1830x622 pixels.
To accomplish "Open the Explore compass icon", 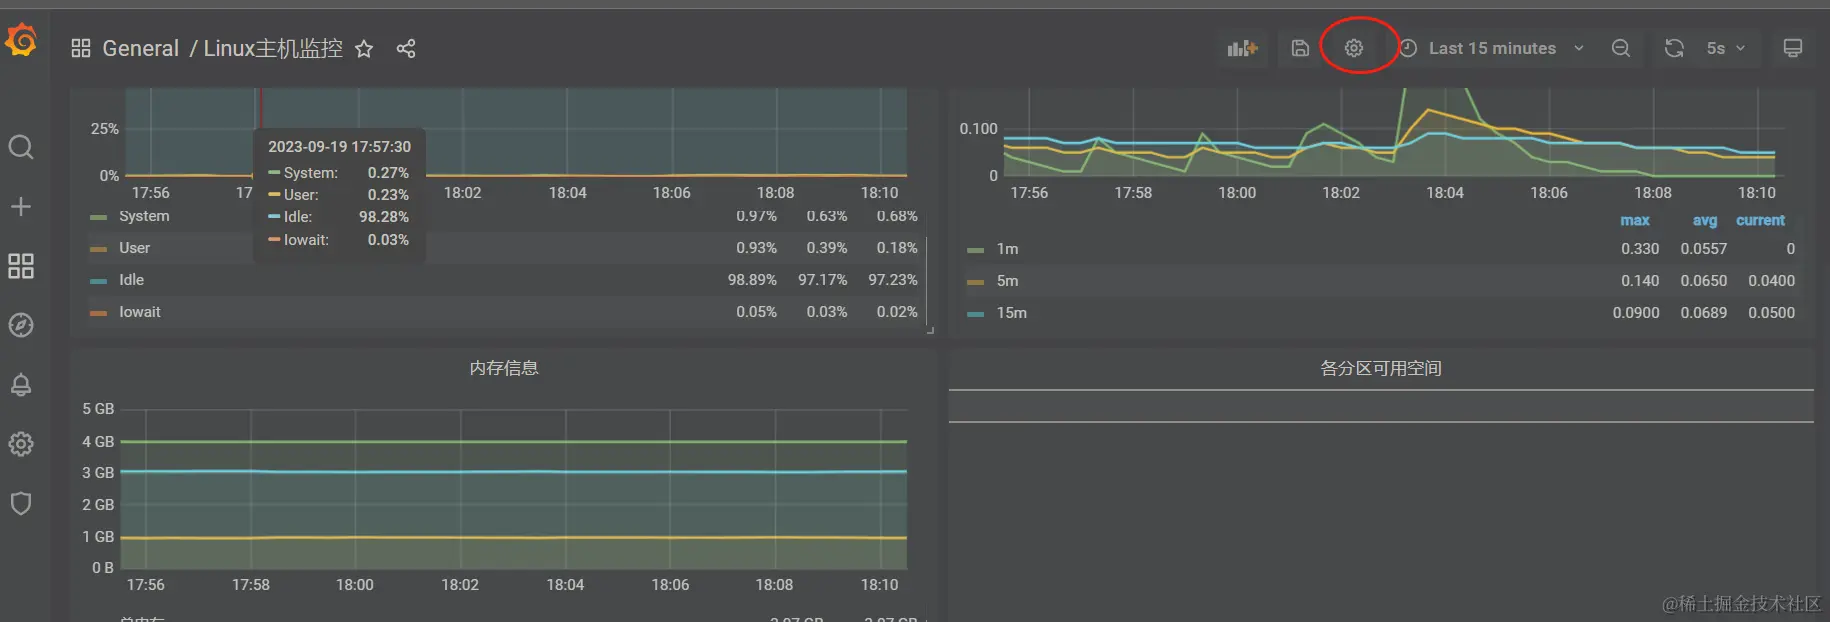I will click(21, 325).
